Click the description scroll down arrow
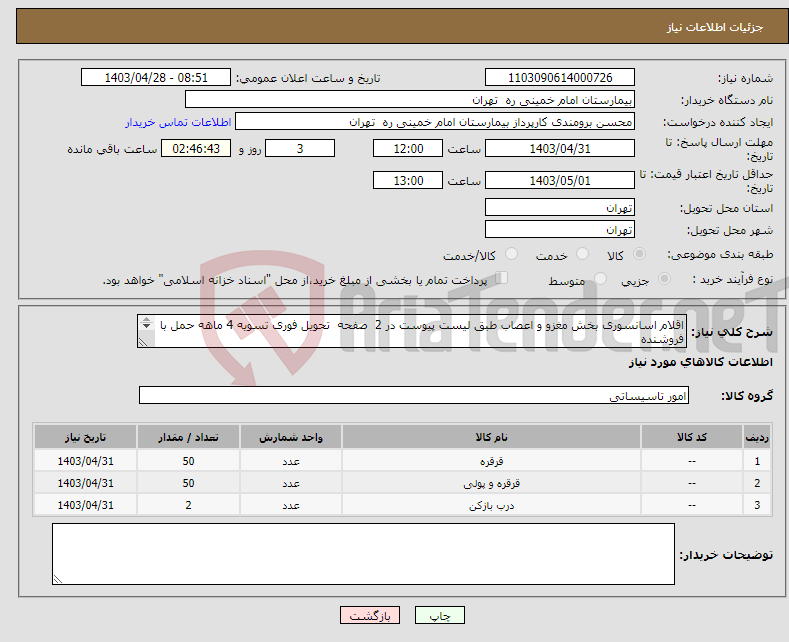789x642 pixels. pyautogui.click(x=146, y=326)
